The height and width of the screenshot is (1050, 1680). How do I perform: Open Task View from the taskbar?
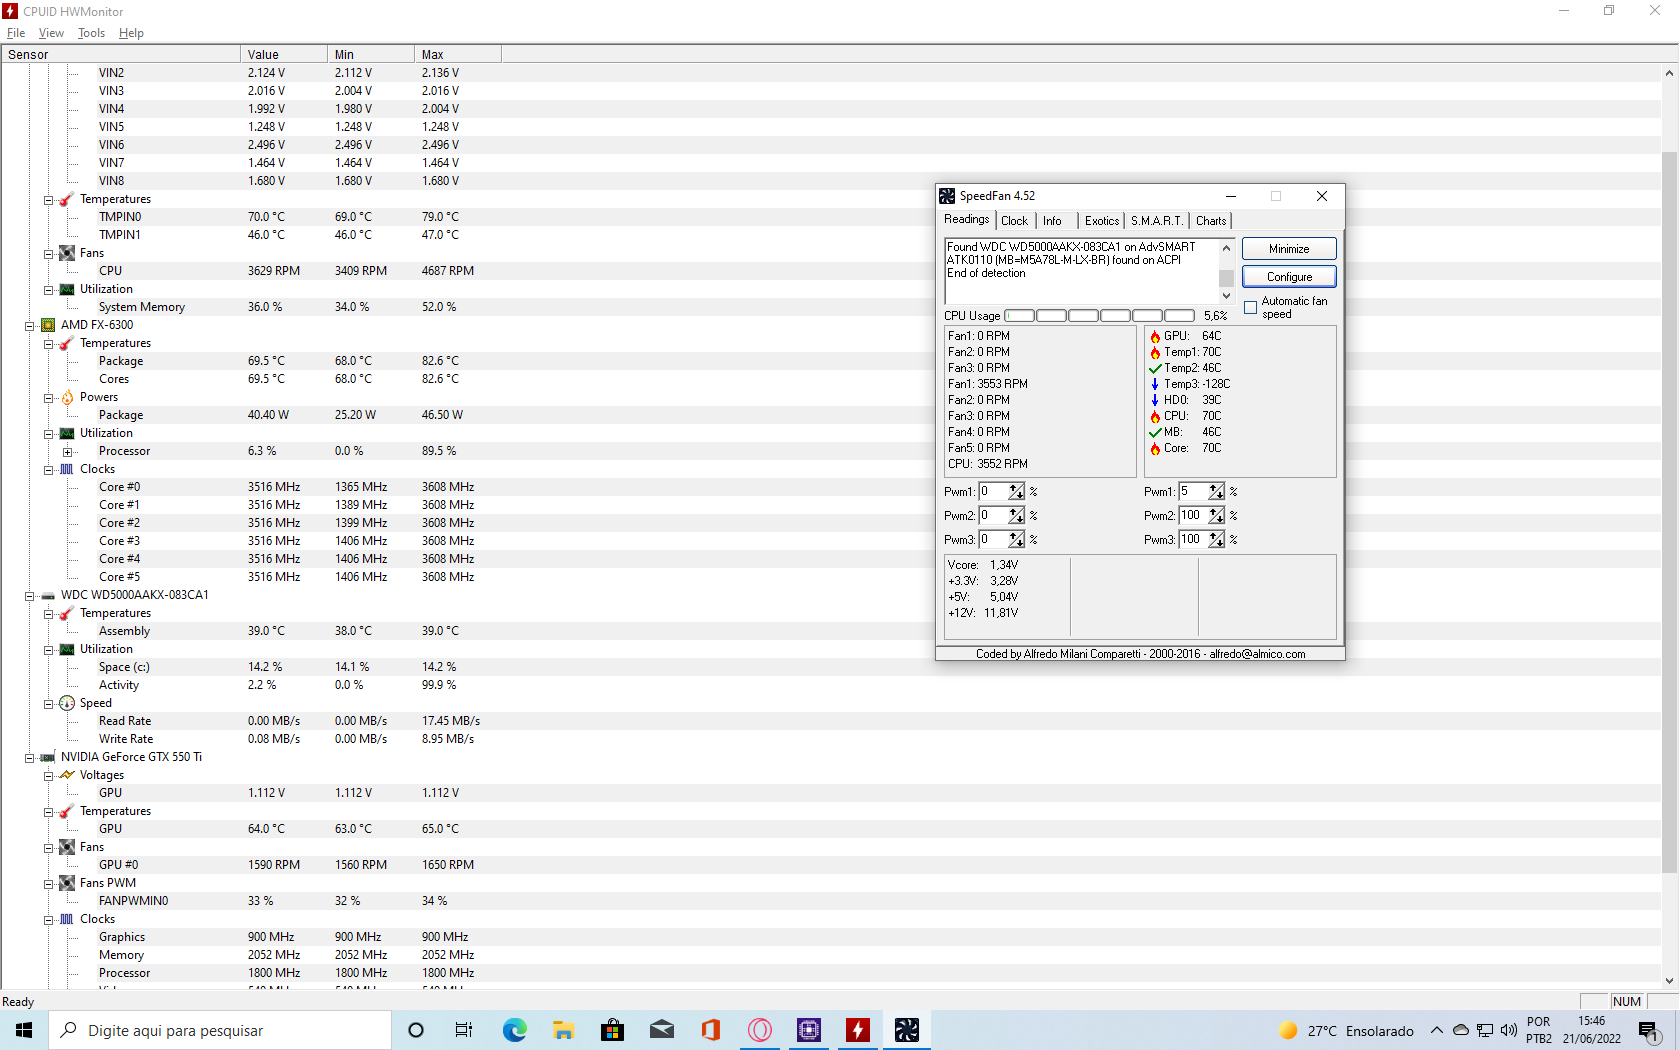[464, 1030]
